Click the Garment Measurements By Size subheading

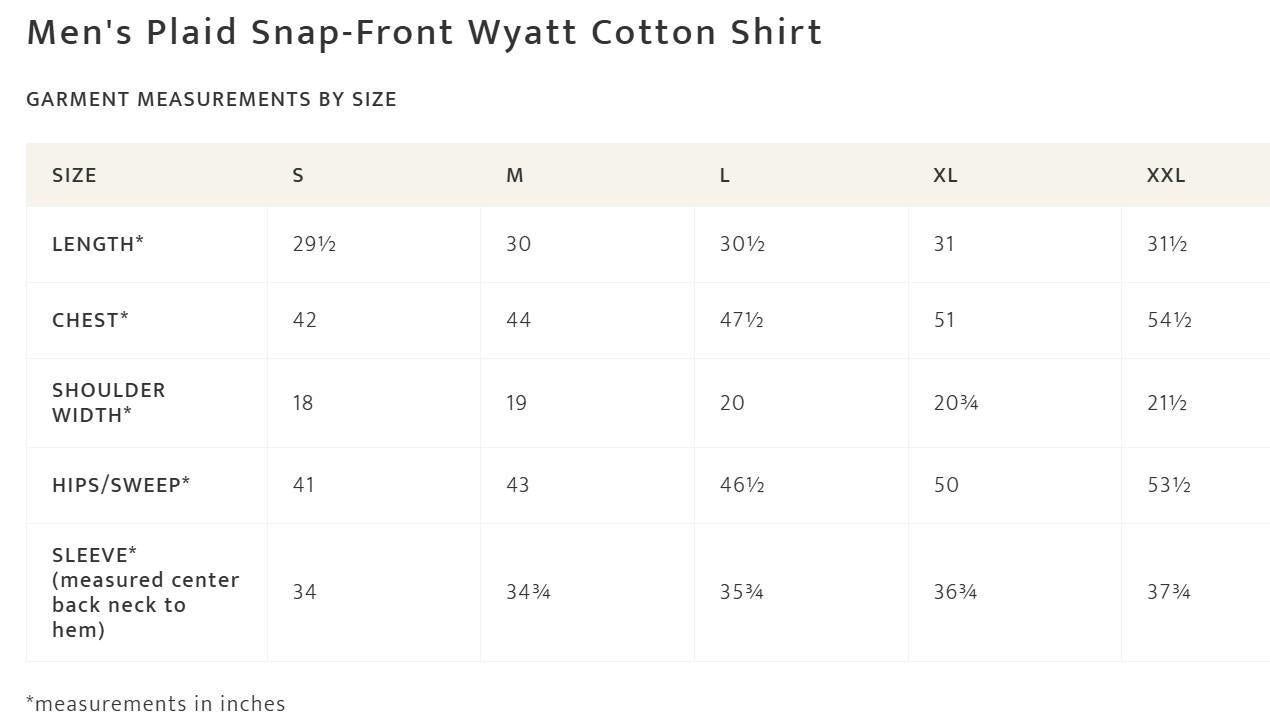tap(211, 99)
